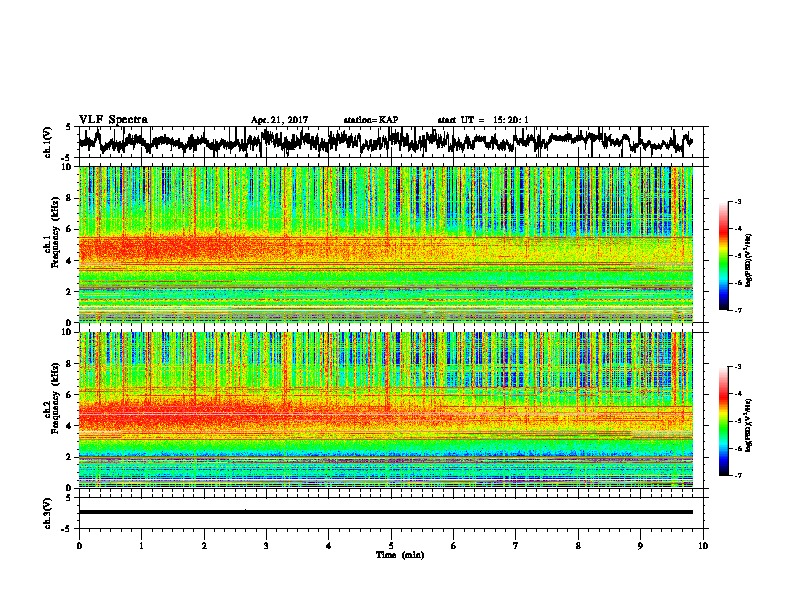
Task: Click the ch.2 Frequency (kHz) axis label
Action: pyautogui.click(x=52, y=398)
